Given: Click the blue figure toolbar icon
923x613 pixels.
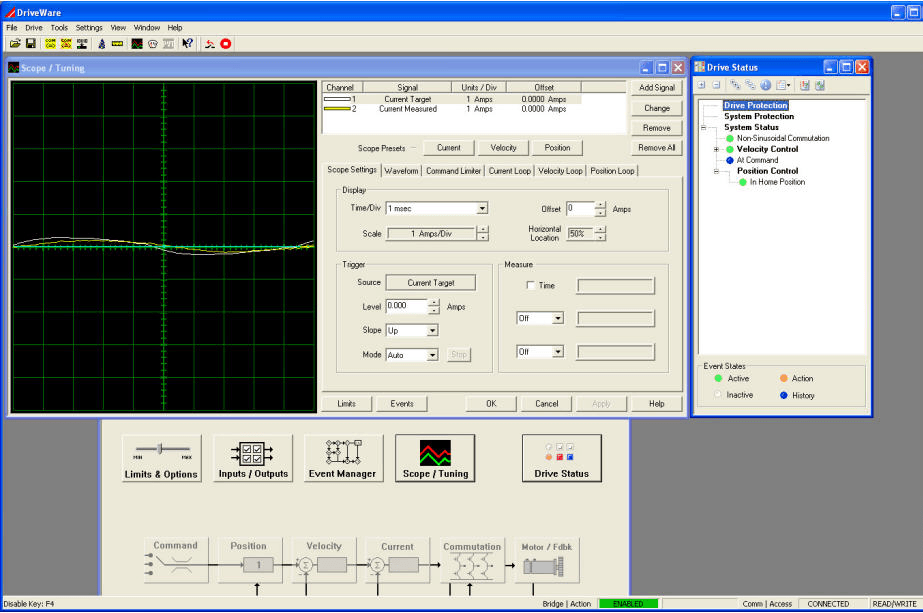Looking at the screenshot, I should (102, 44).
